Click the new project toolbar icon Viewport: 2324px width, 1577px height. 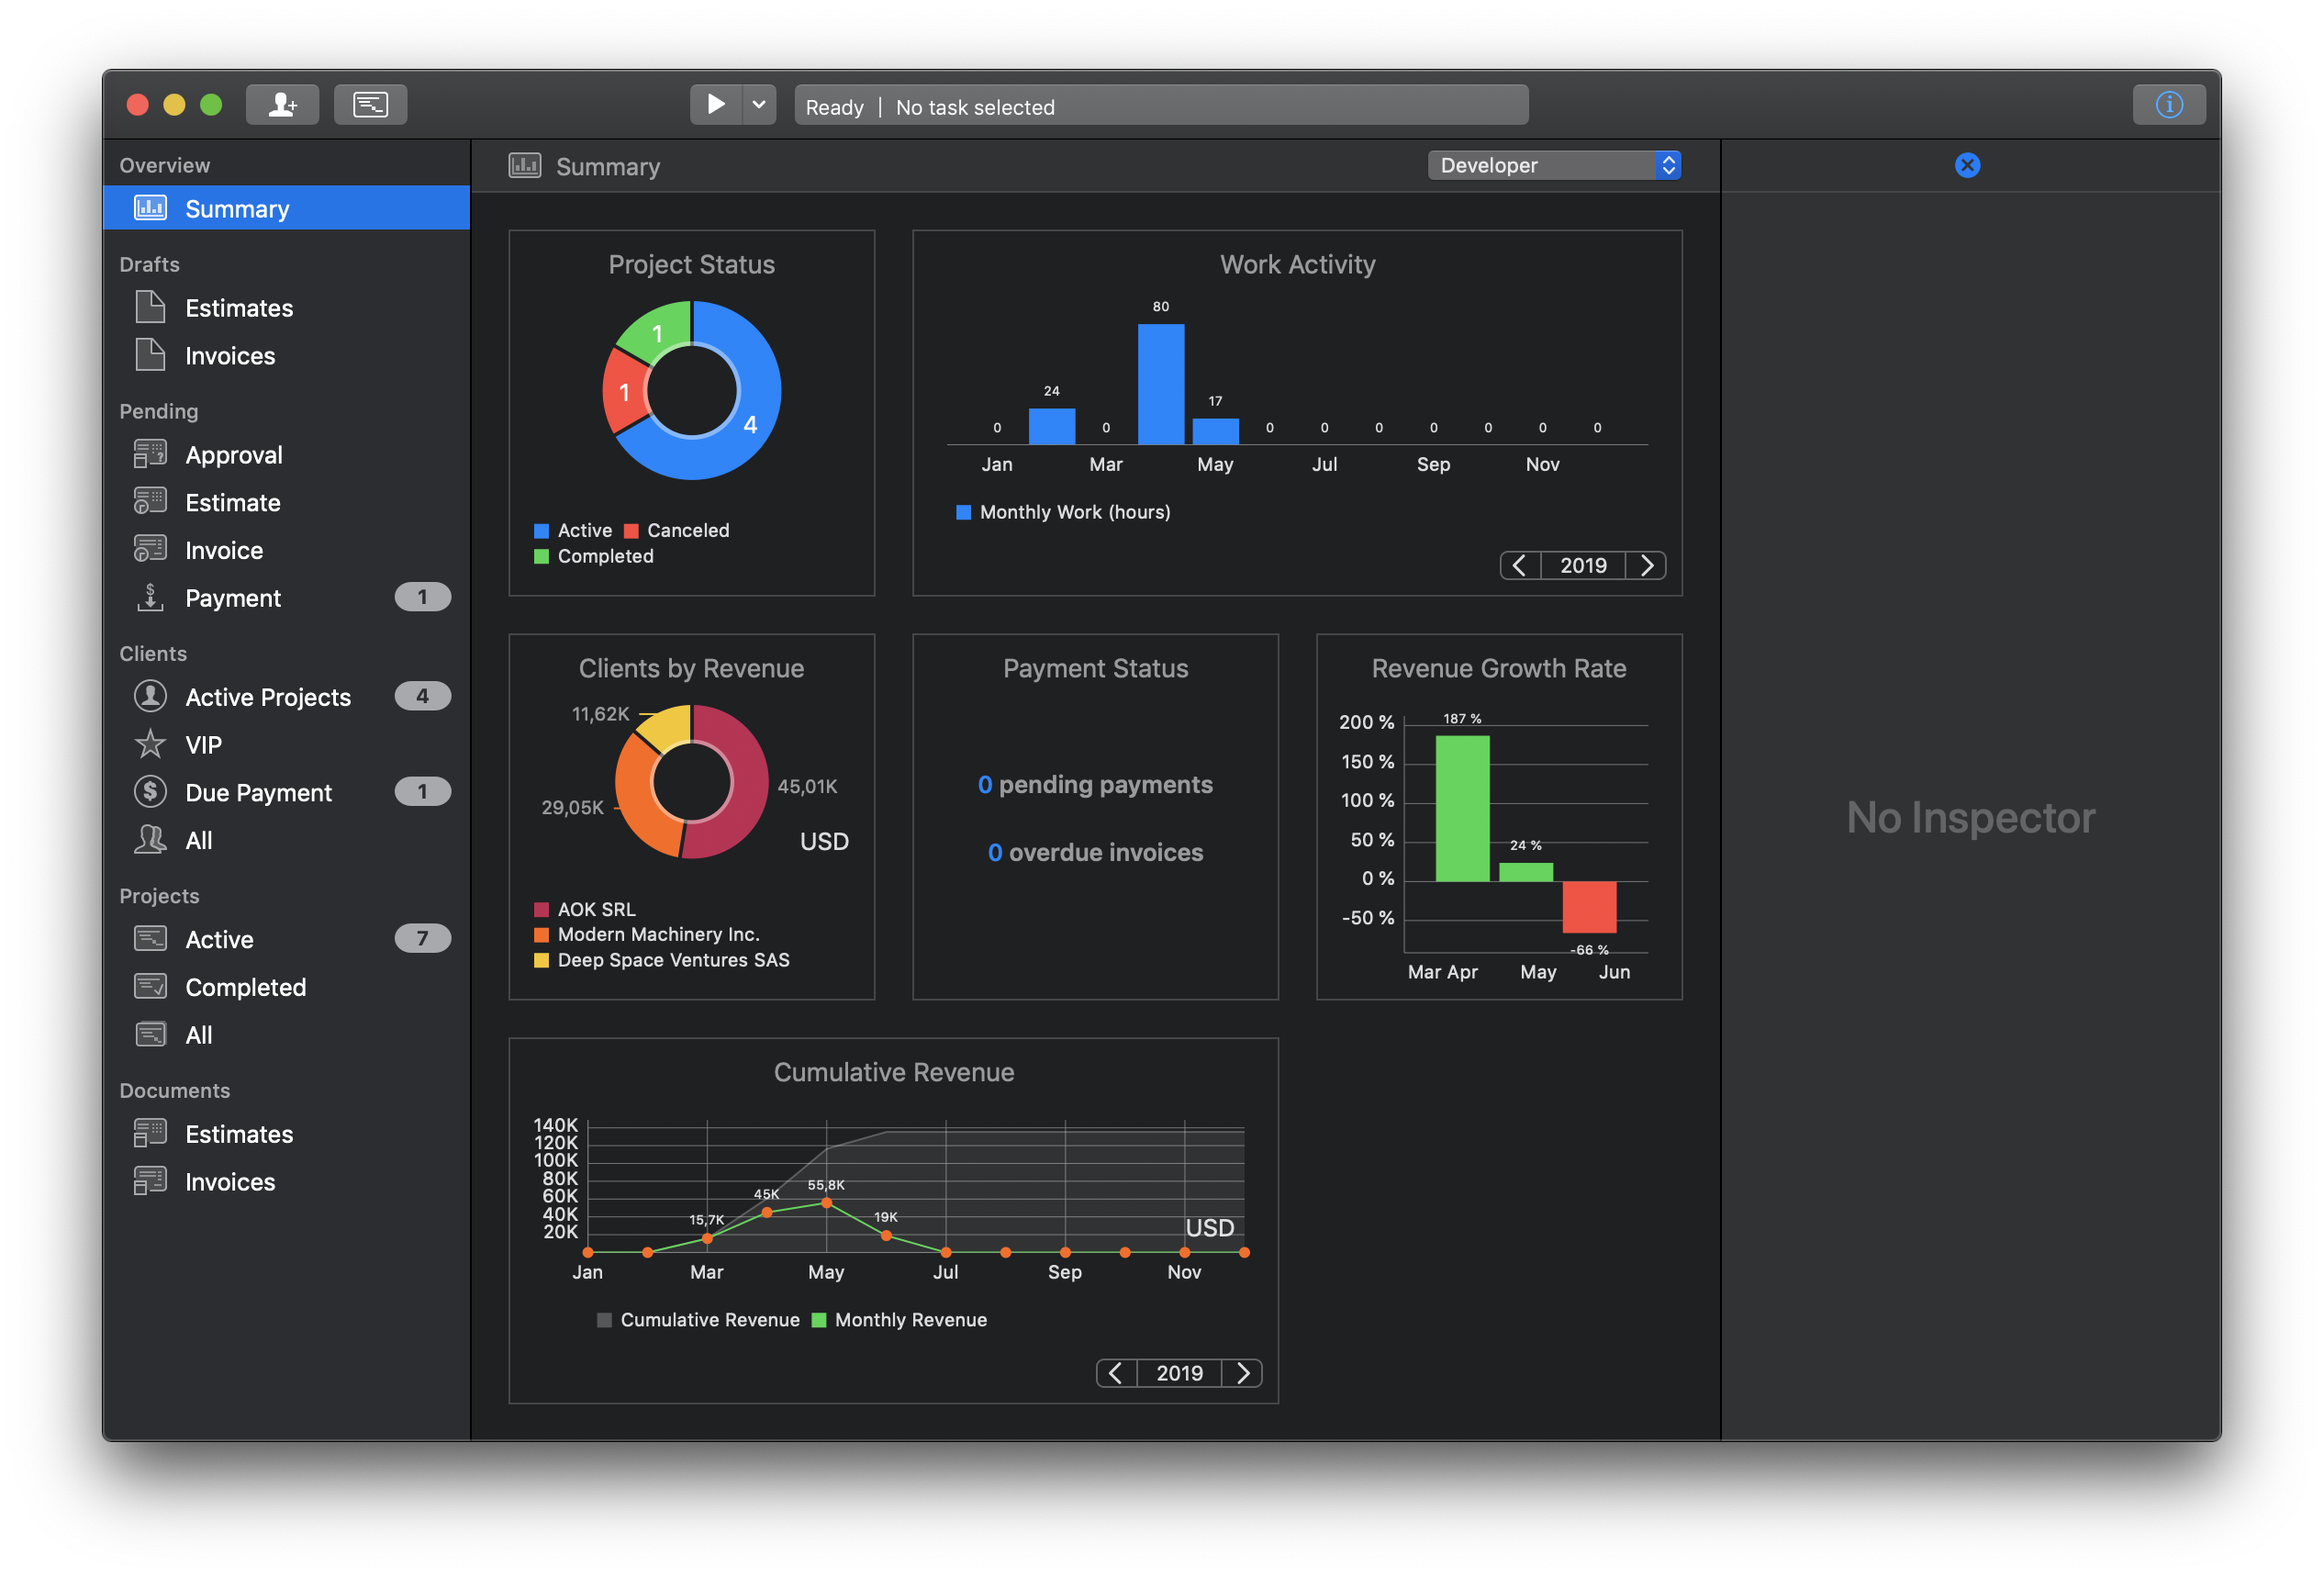click(x=370, y=104)
